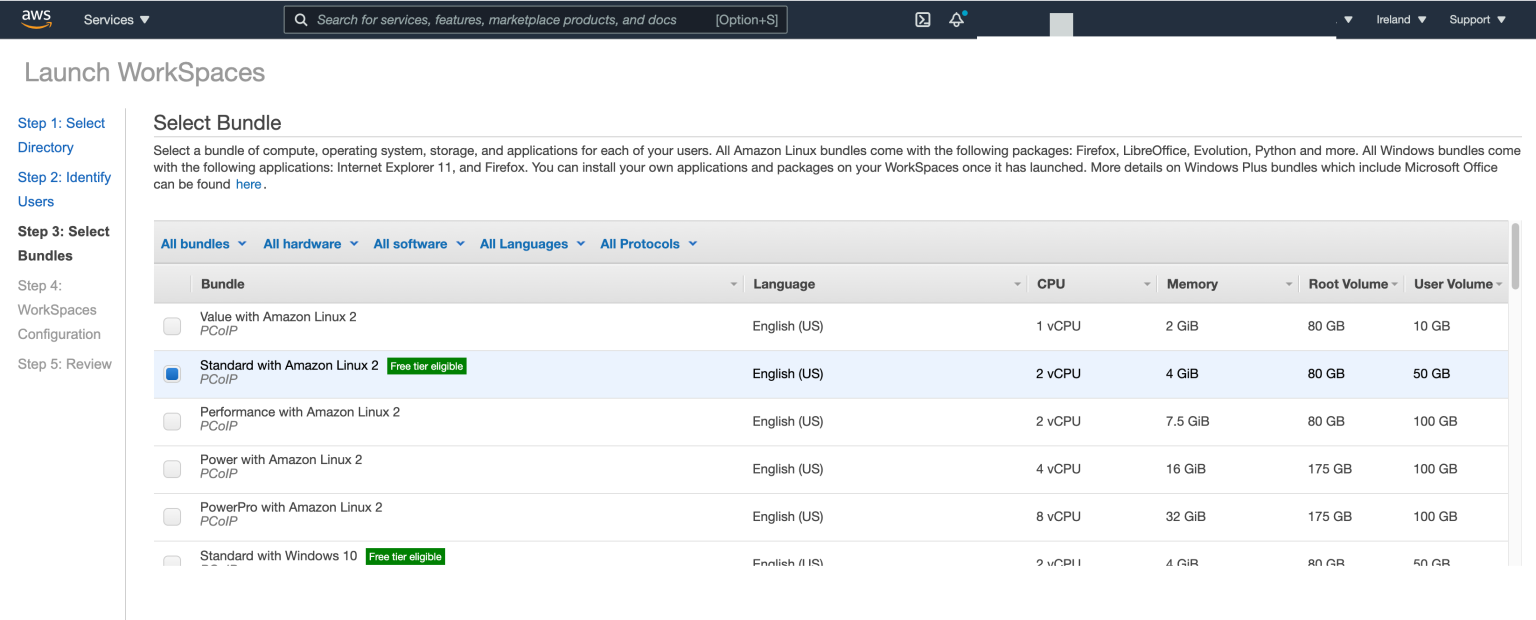
Task: Open the Language column header arrow
Action: [1018, 285]
